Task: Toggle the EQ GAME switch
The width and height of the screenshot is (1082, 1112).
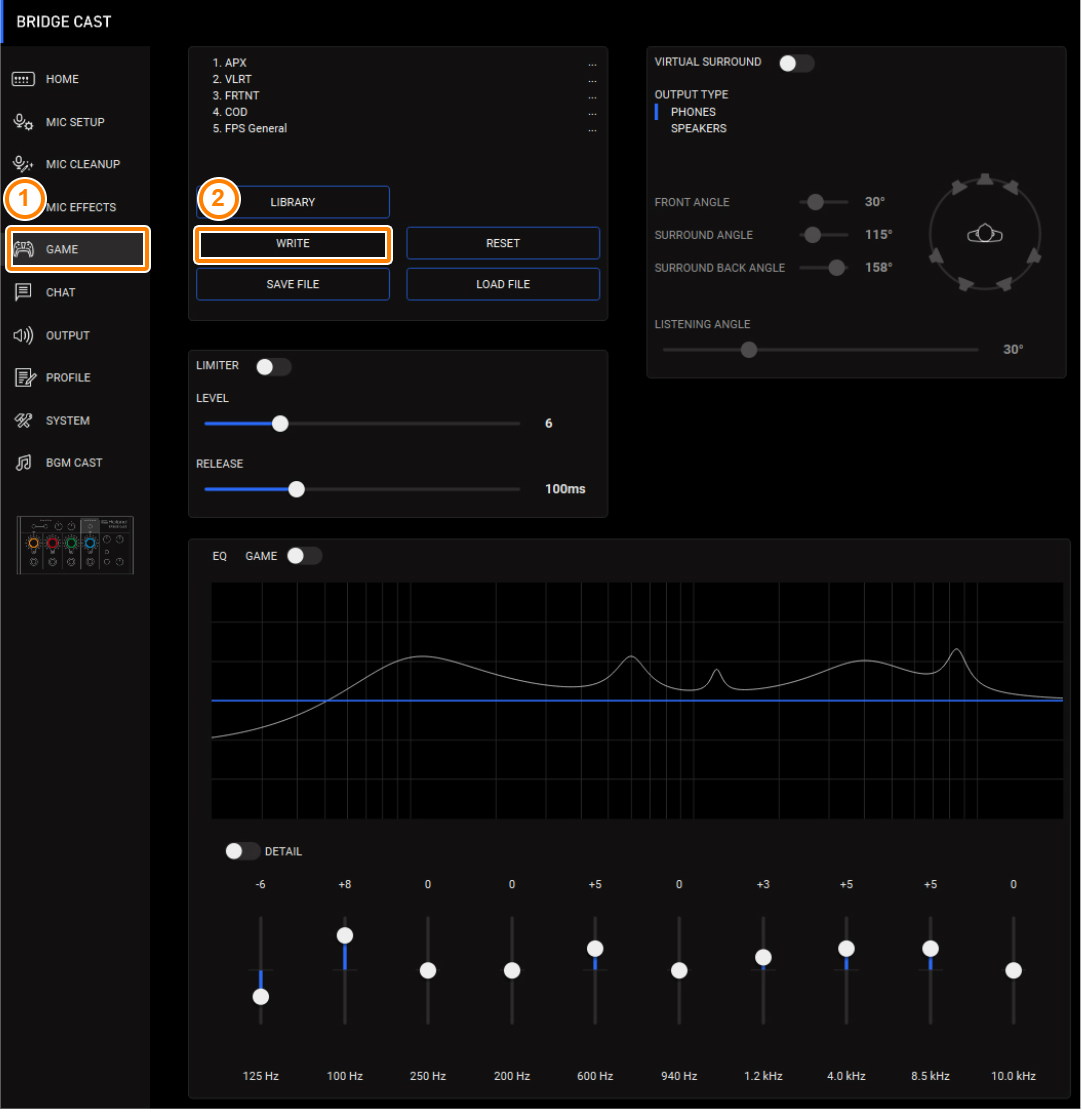Action: tap(304, 556)
